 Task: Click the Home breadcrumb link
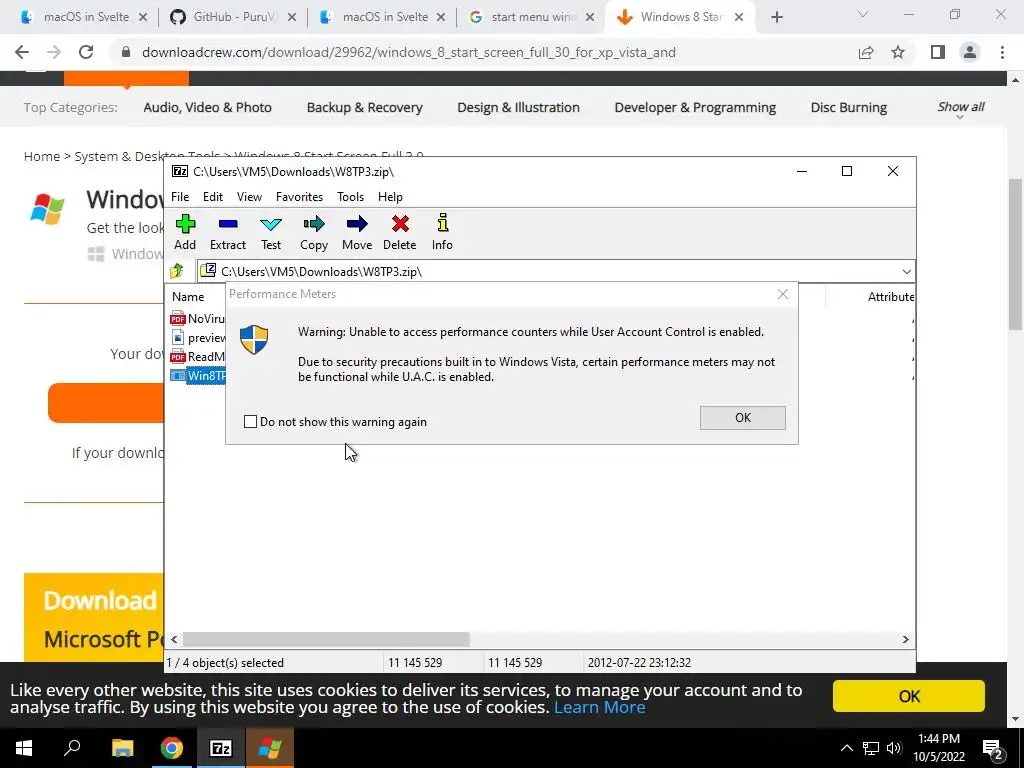tap(42, 156)
